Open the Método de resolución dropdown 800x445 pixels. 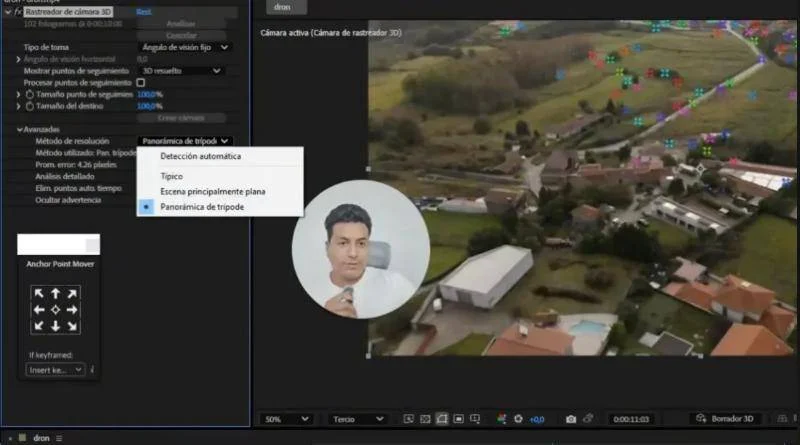click(184, 141)
